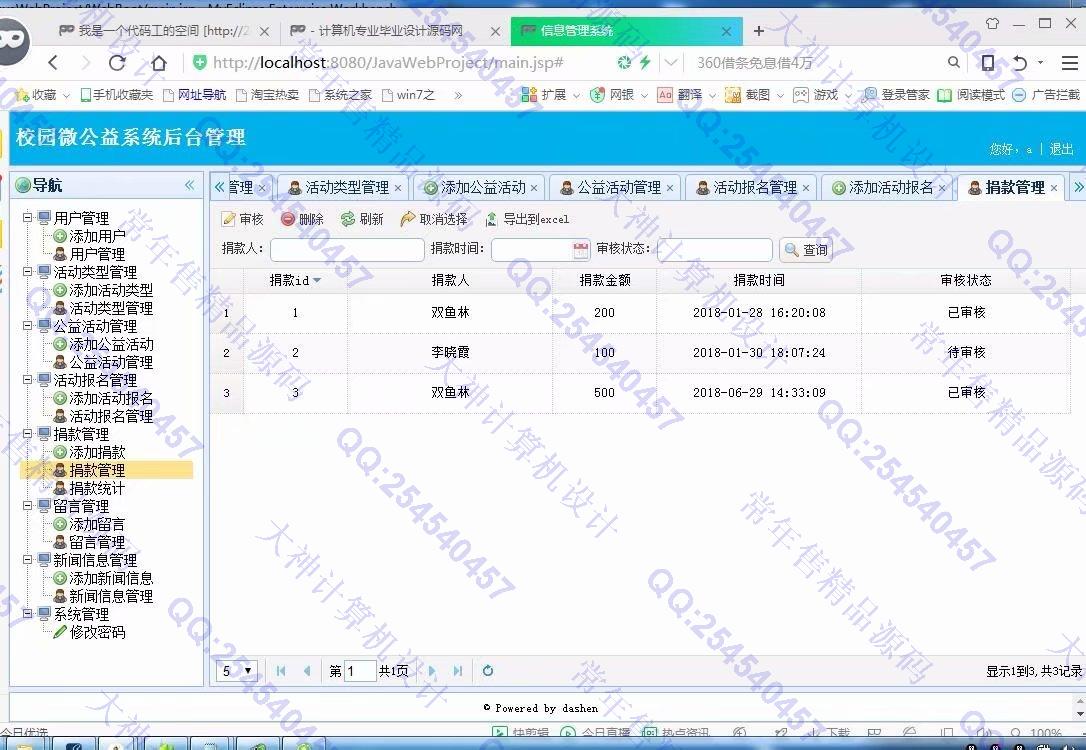1086x750 pixels.
Task: Click the 捐款时间 column header
Action: tap(759, 280)
